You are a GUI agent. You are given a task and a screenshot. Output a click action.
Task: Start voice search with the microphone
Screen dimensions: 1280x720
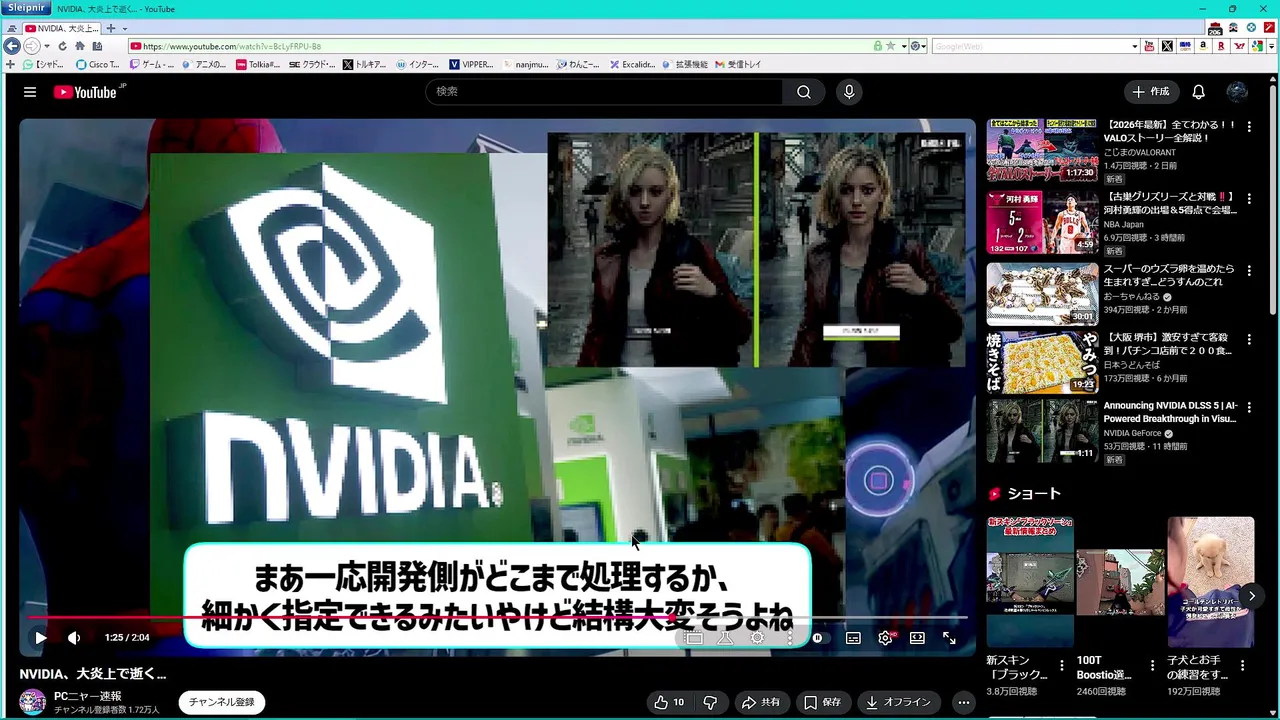(849, 92)
